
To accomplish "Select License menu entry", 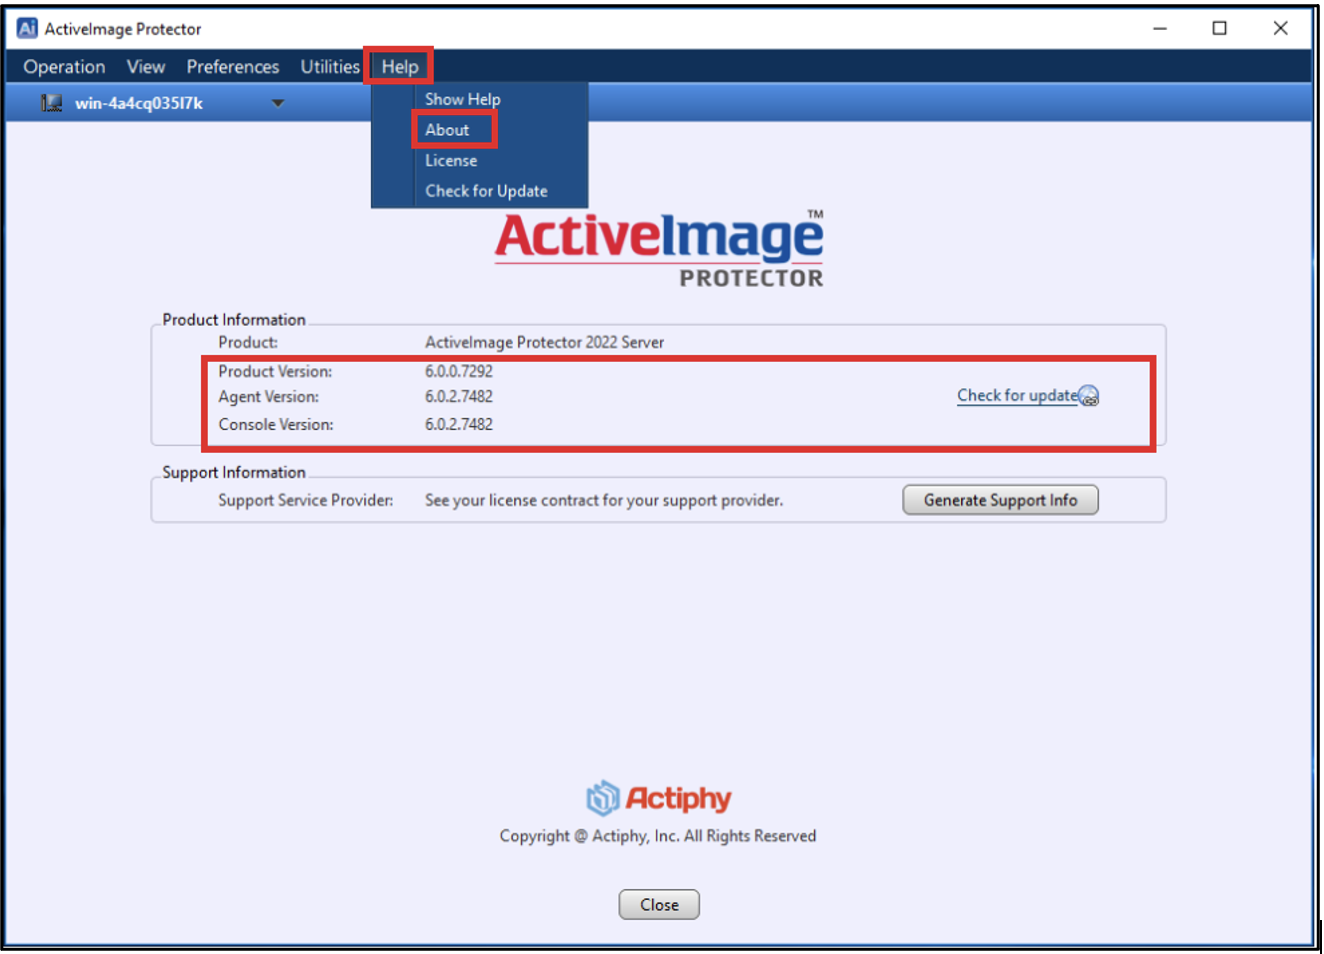I will [x=451, y=161].
